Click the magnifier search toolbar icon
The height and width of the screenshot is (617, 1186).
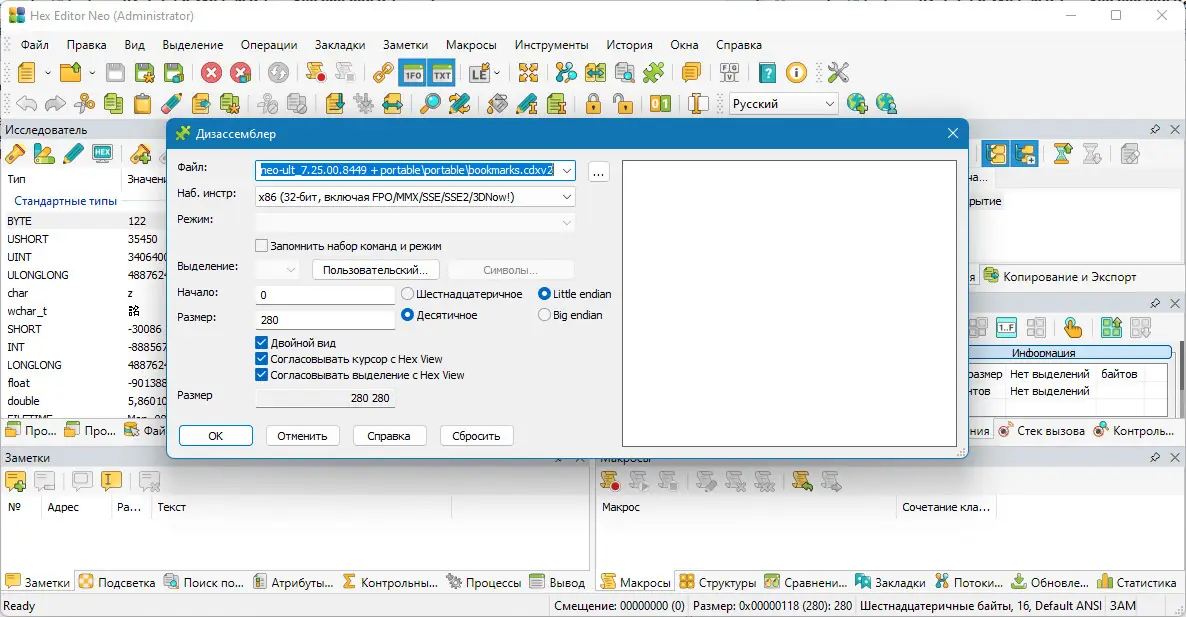coord(432,103)
